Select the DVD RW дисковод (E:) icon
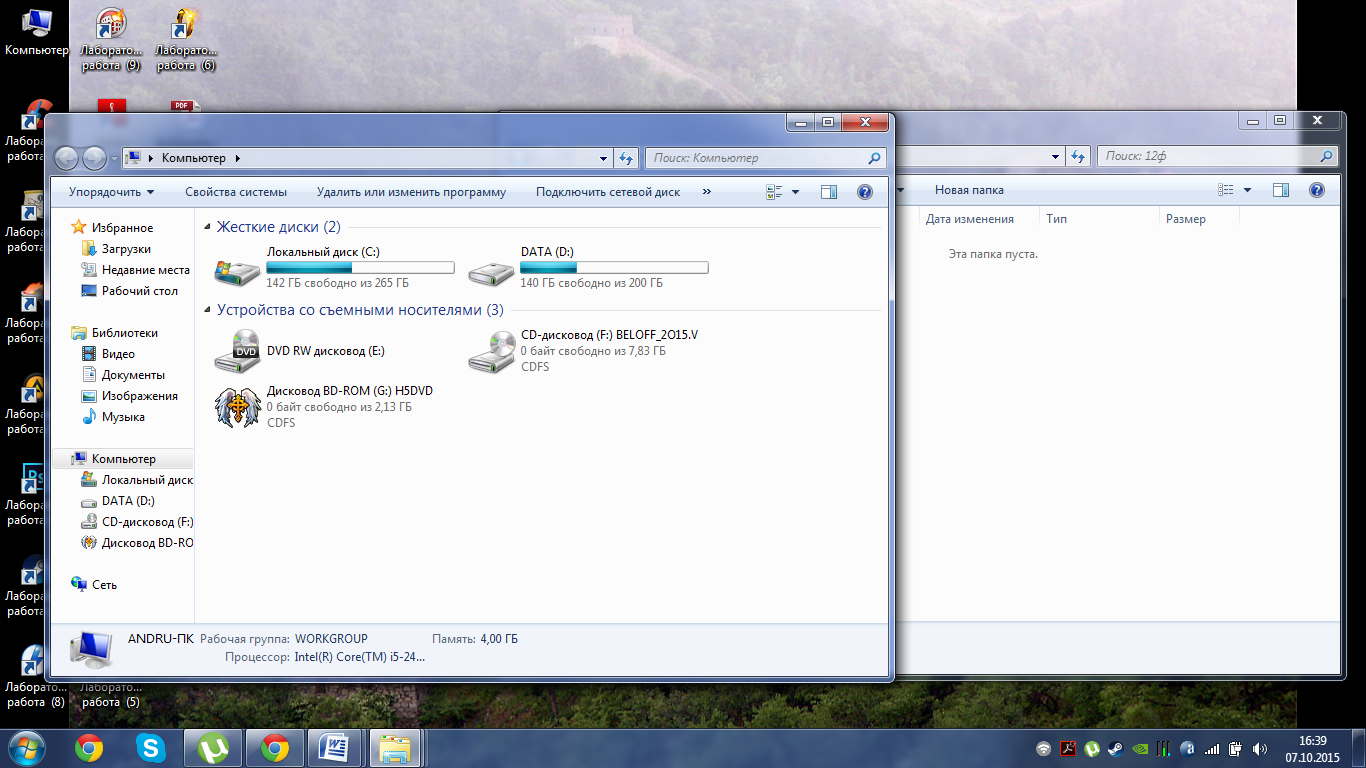 [x=237, y=351]
